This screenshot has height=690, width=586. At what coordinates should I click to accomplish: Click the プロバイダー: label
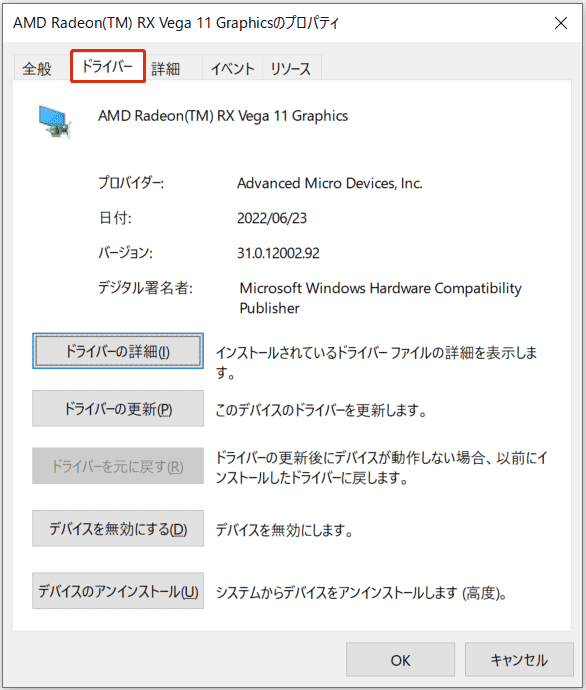tap(131, 183)
